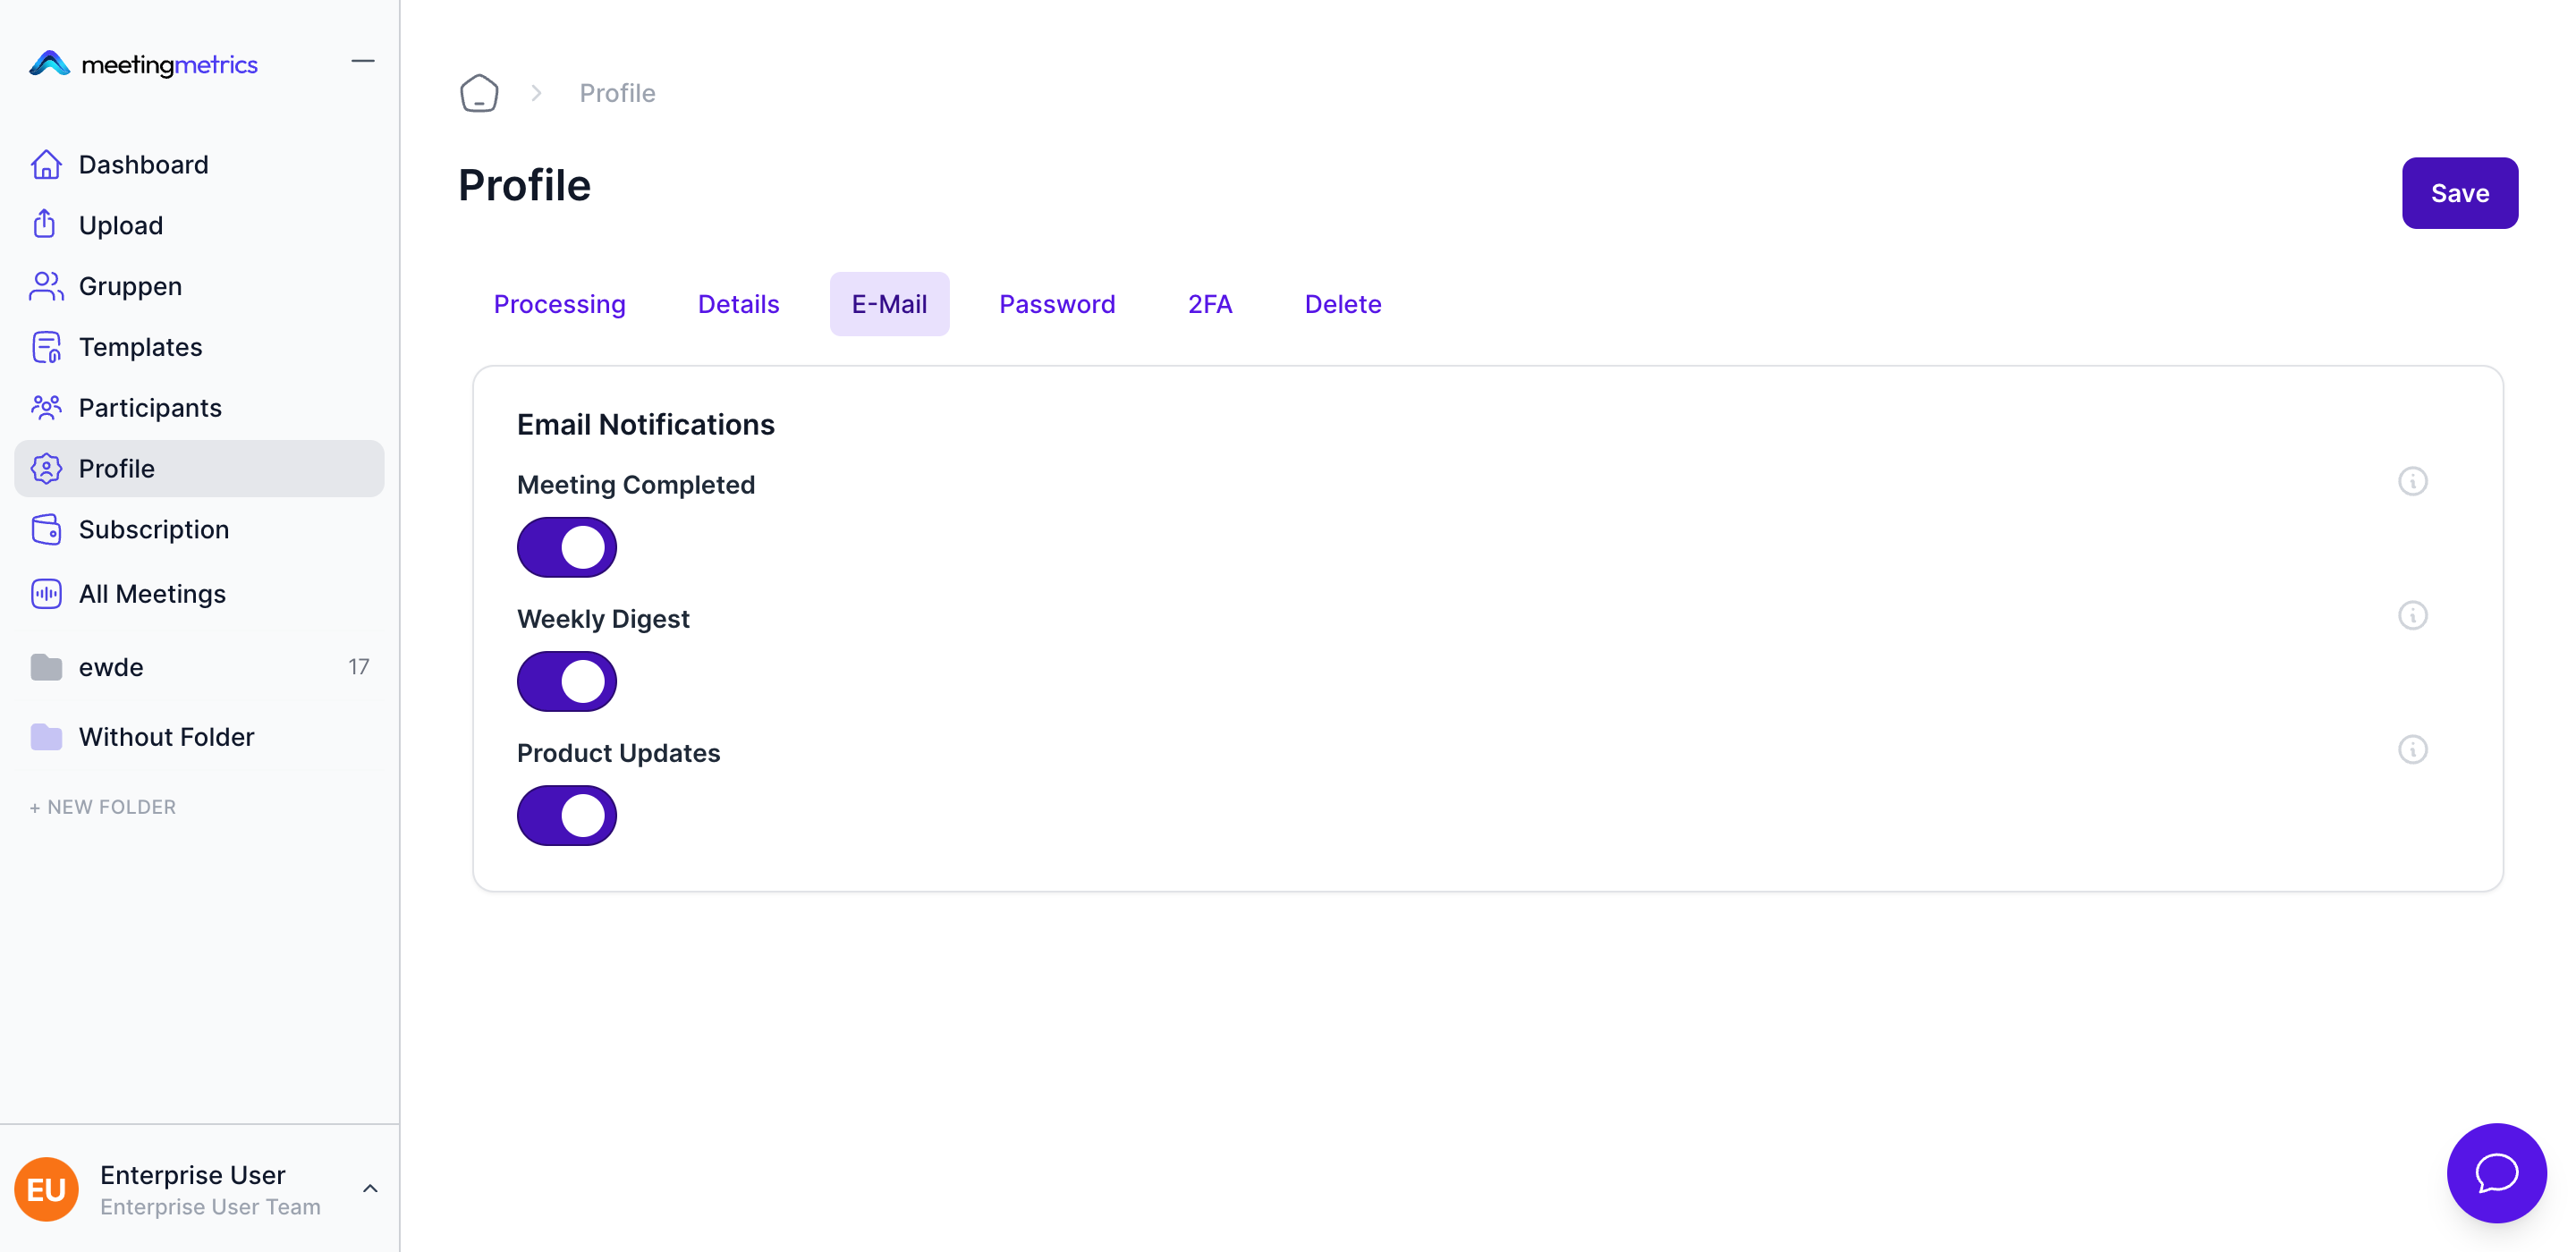
Task: Click the Meeting Completed info icon
Action: pos(2412,482)
